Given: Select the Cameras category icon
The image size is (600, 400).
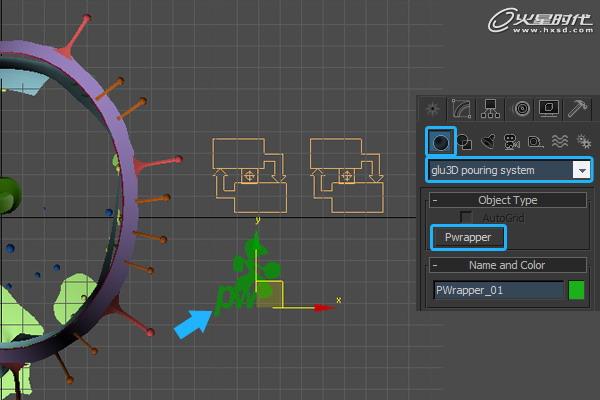Looking at the screenshot, I should 512,142.
